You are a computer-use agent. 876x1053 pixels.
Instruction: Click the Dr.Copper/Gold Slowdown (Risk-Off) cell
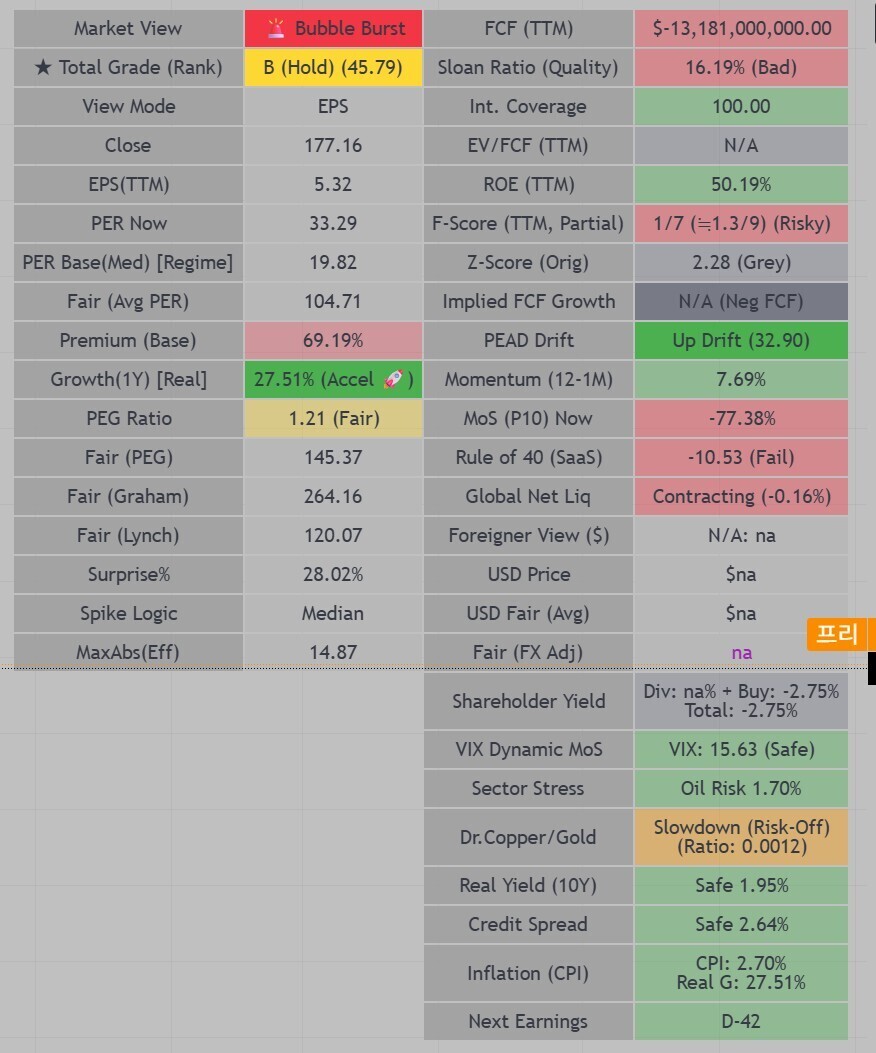point(740,837)
